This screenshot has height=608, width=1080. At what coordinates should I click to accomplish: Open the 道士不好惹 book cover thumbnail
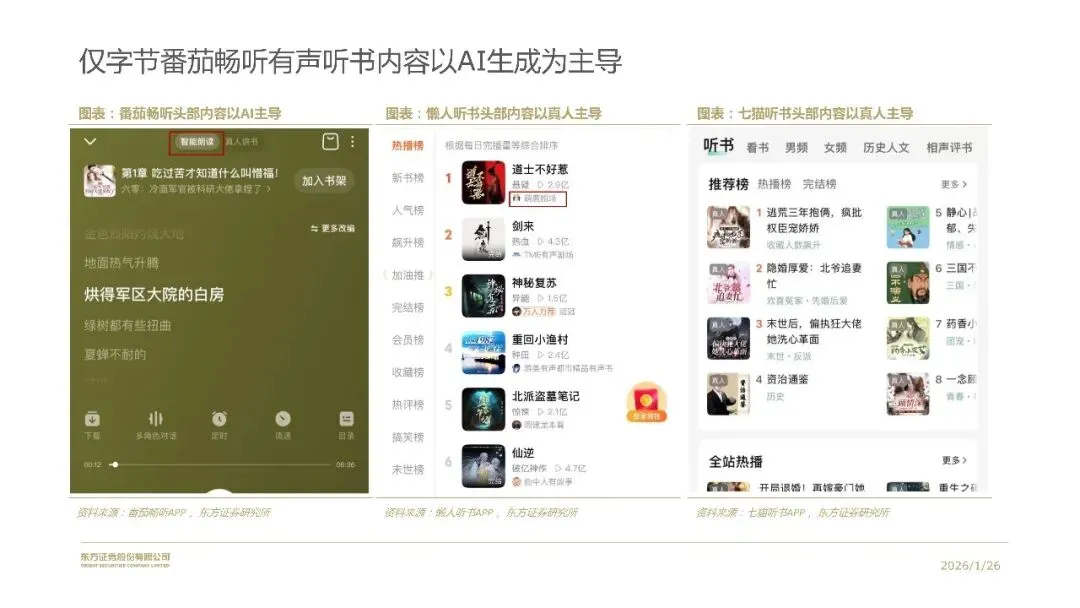pos(483,182)
